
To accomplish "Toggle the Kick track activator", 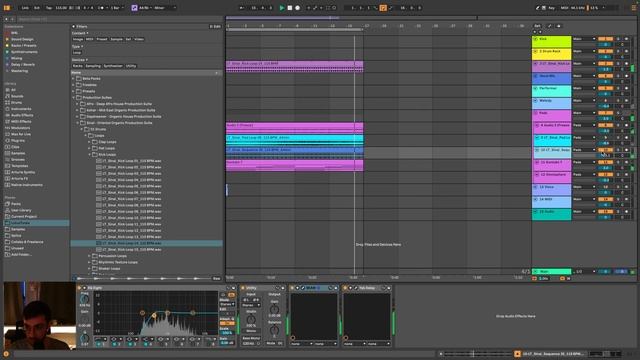I will (x=605, y=39).
